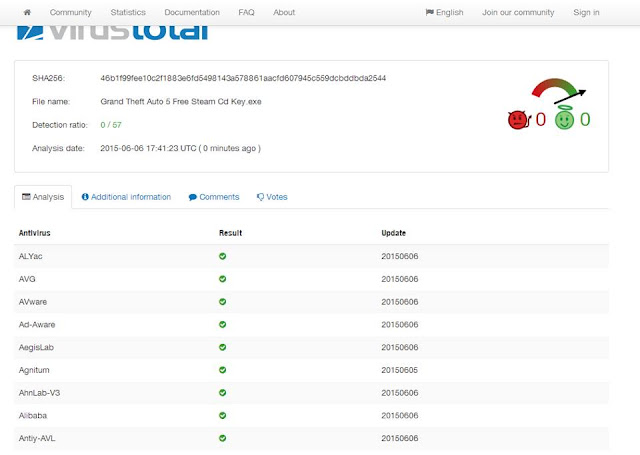Click the community score gauge
640x455 pixels.
click(558, 91)
